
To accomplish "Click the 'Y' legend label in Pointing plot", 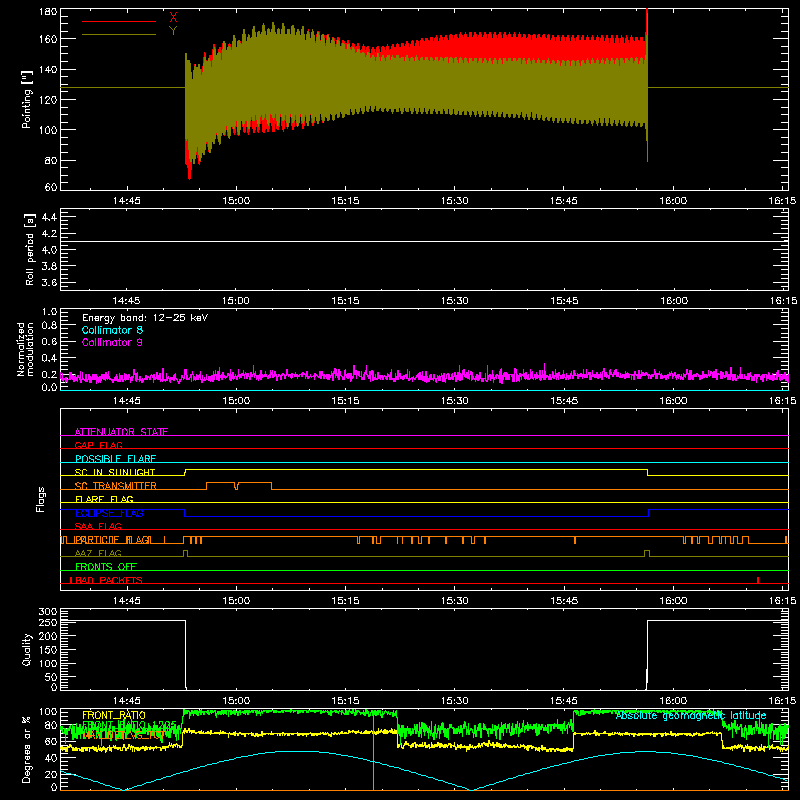I will pyautogui.click(x=173, y=31).
